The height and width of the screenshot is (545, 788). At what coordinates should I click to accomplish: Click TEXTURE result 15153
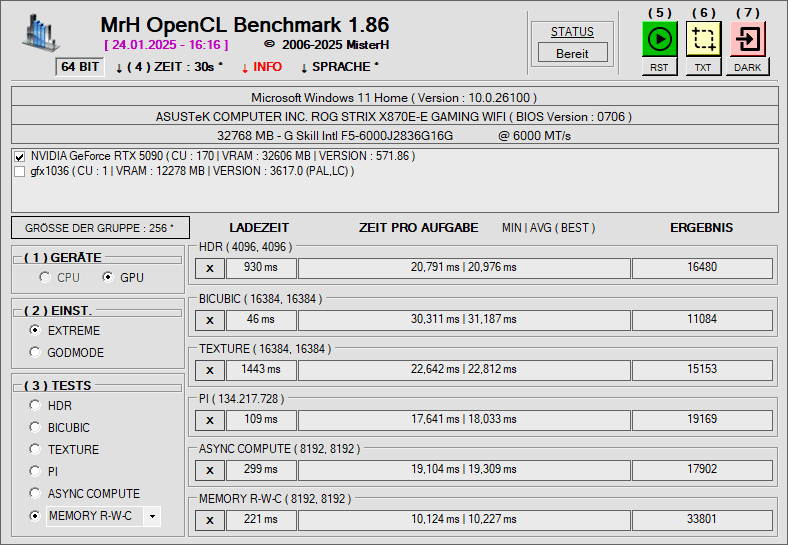[702, 370]
